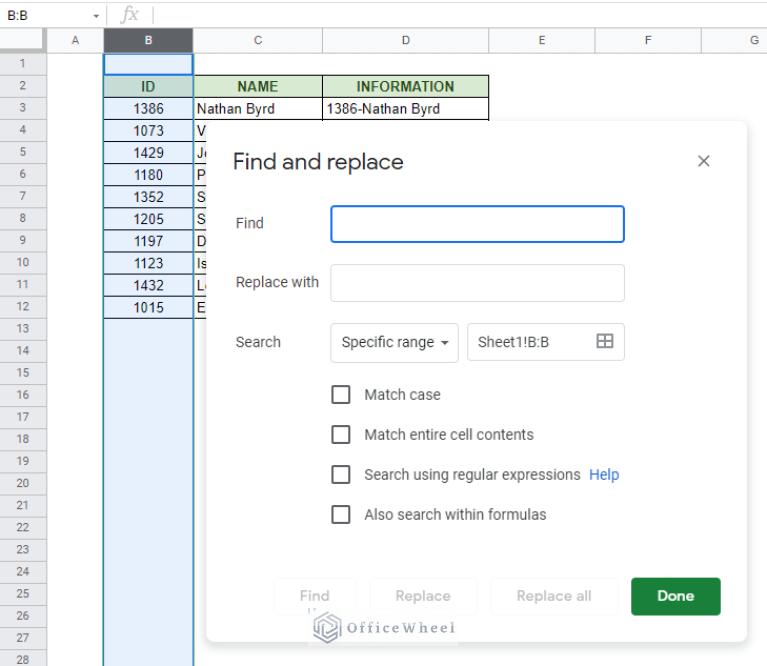Select column E header
The height and width of the screenshot is (666, 767).
click(x=541, y=40)
